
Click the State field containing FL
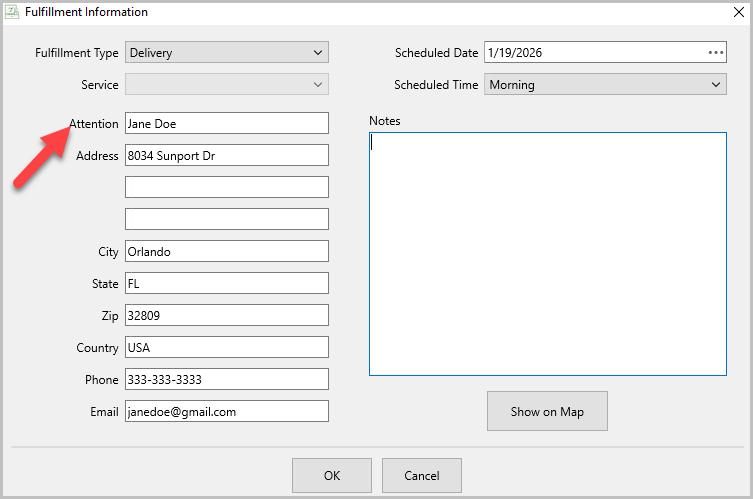pos(227,283)
